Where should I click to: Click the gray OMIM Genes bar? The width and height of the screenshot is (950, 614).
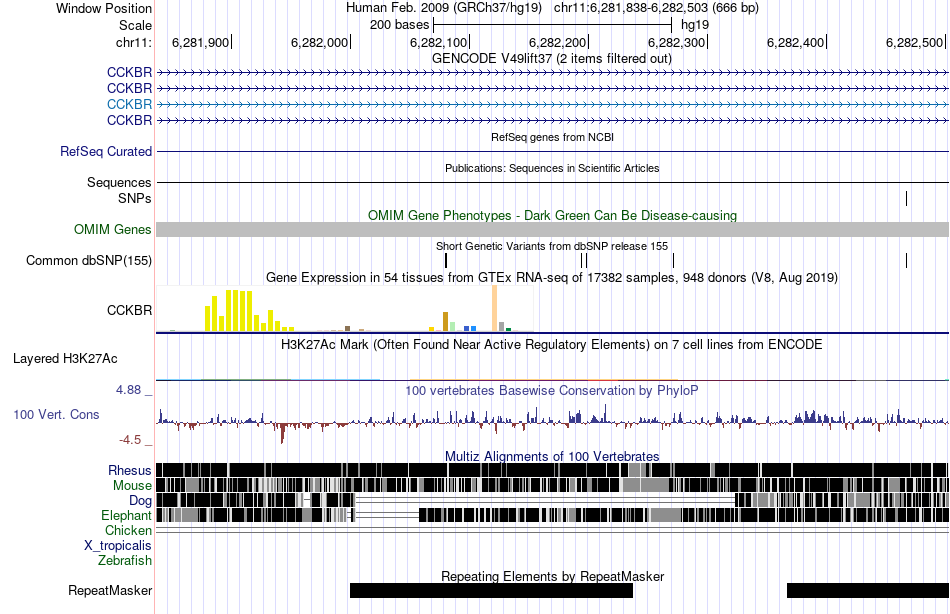coord(552,229)
